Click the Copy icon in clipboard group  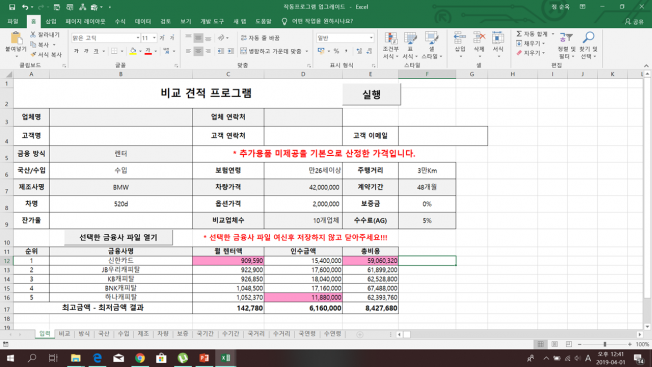pyautogui.click(x=33, y=44)
